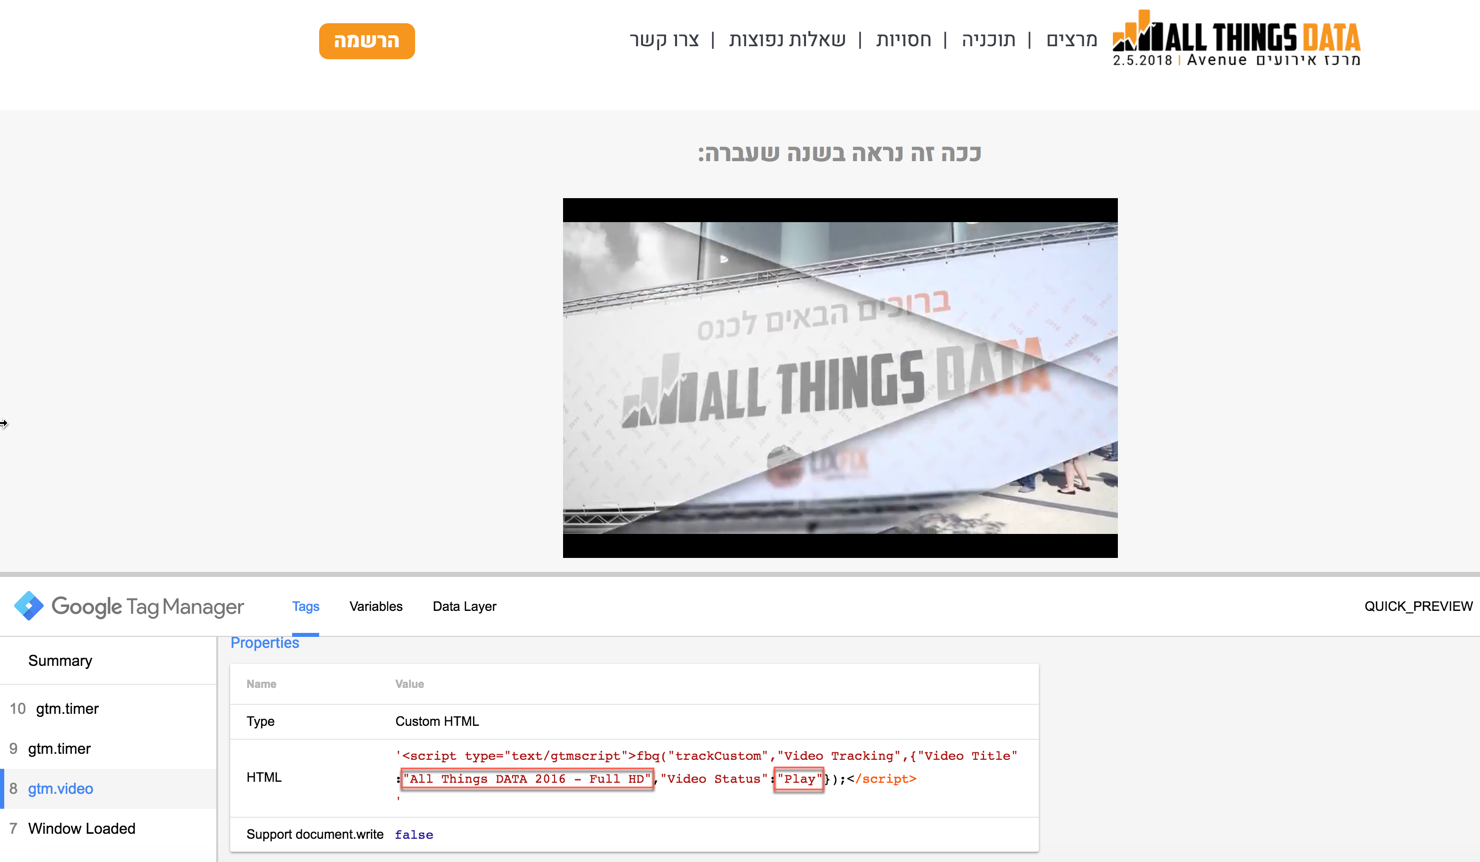Select event 7 Window Loaded
Viewport: 1480px width, 862px height.
click(x=108, y=829)
